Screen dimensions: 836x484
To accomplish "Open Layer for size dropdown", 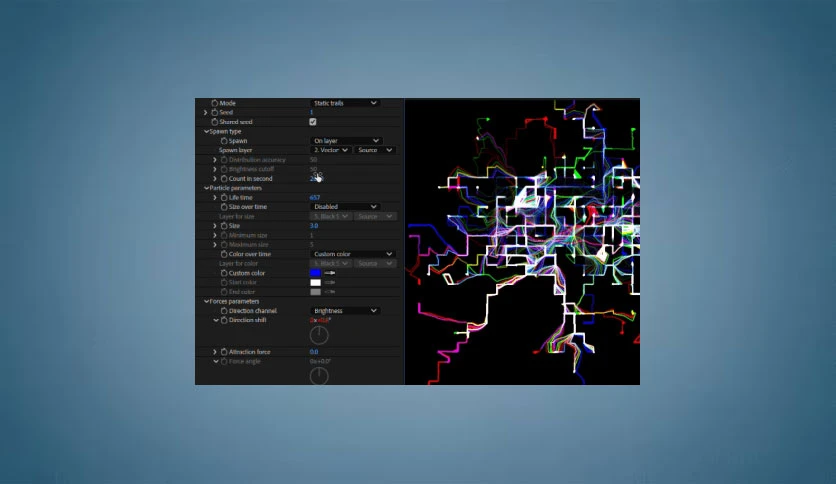I will click(x=330, y=216).
